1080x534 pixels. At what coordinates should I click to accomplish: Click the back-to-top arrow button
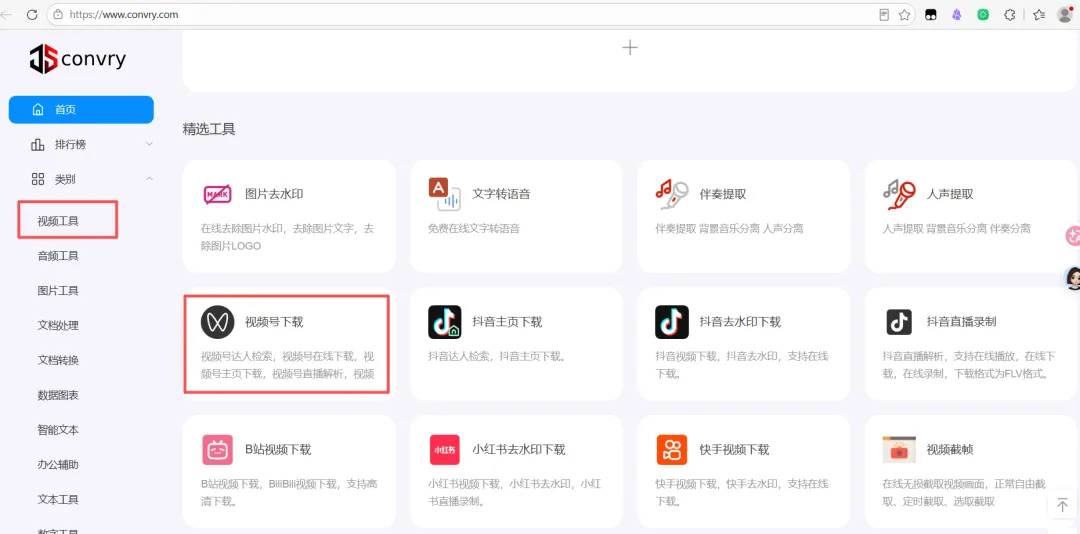point(1062,504)
